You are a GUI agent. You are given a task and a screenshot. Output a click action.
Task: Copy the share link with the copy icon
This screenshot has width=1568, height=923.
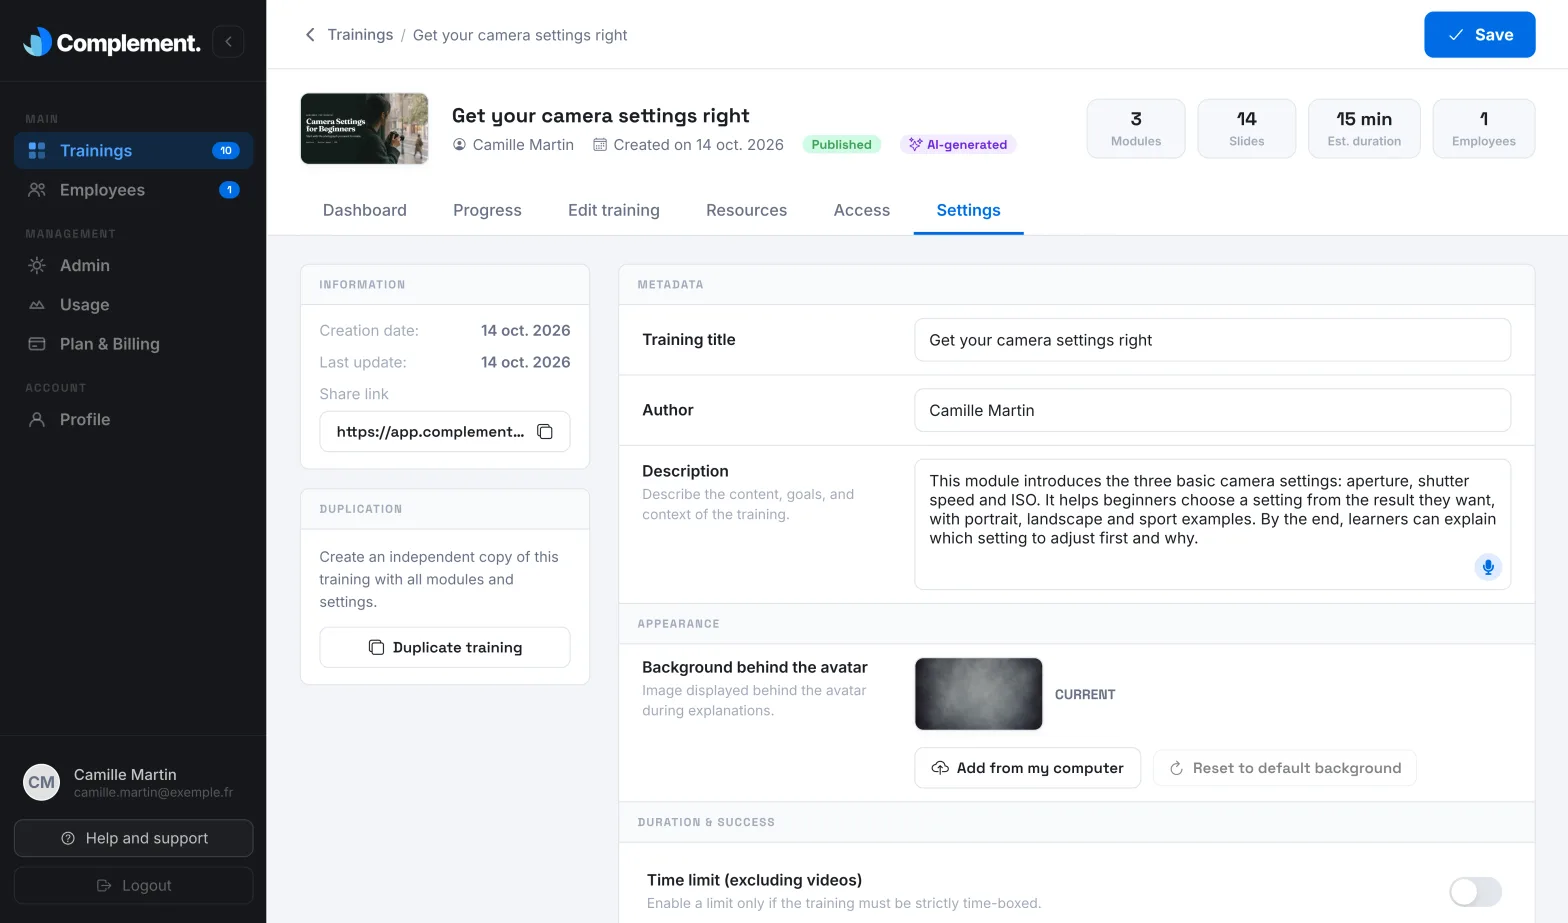click(545, 432)
